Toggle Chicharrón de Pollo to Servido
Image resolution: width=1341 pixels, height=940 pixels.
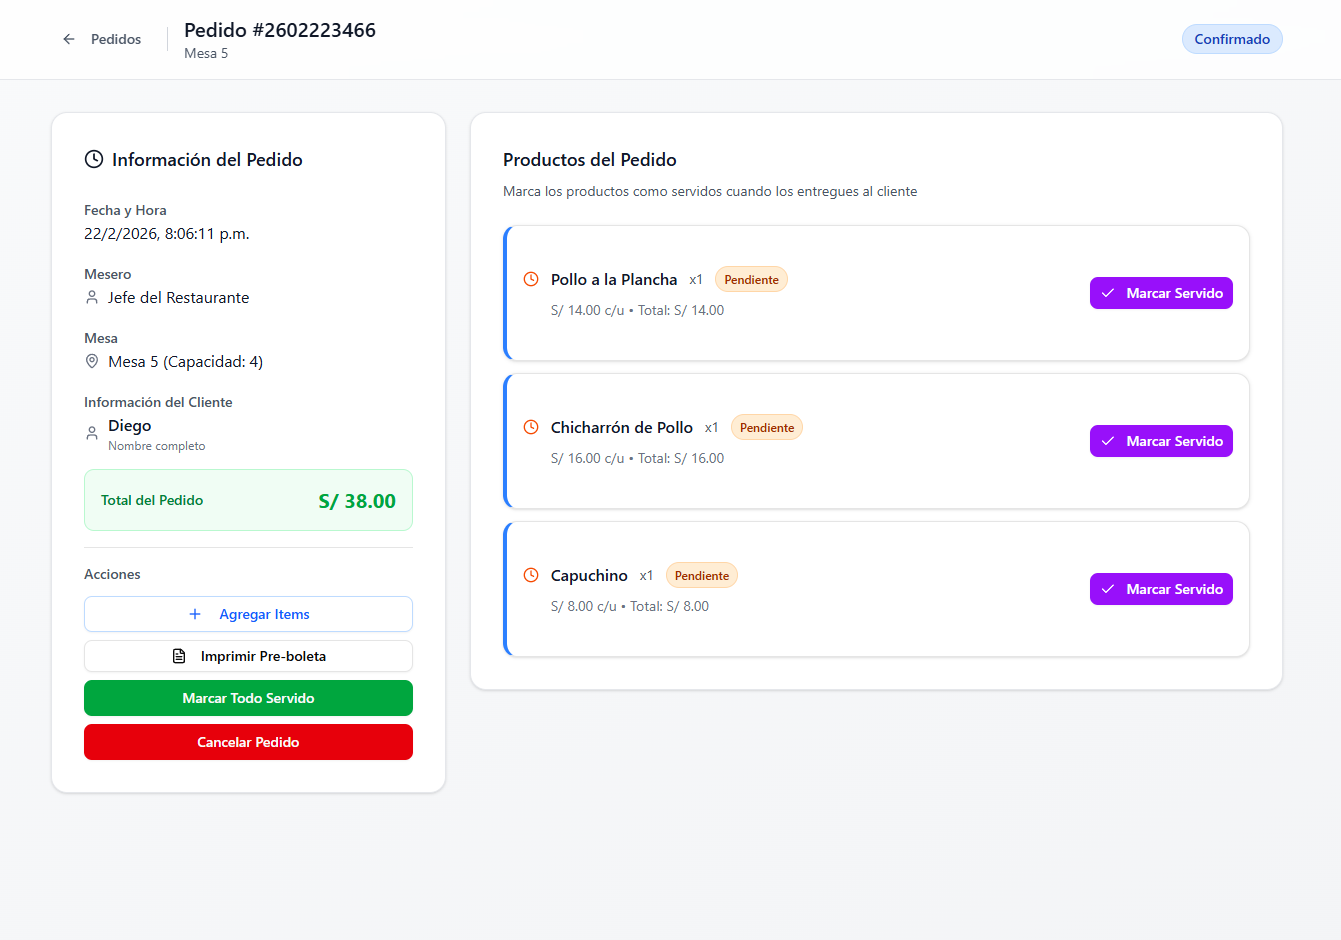point(1161,440)
